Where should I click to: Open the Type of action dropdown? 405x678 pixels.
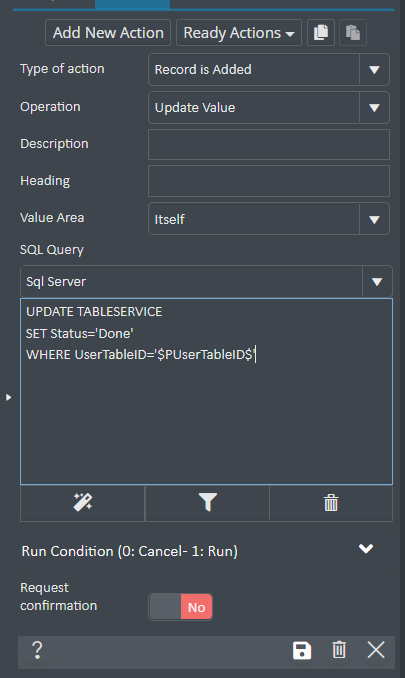269,70
